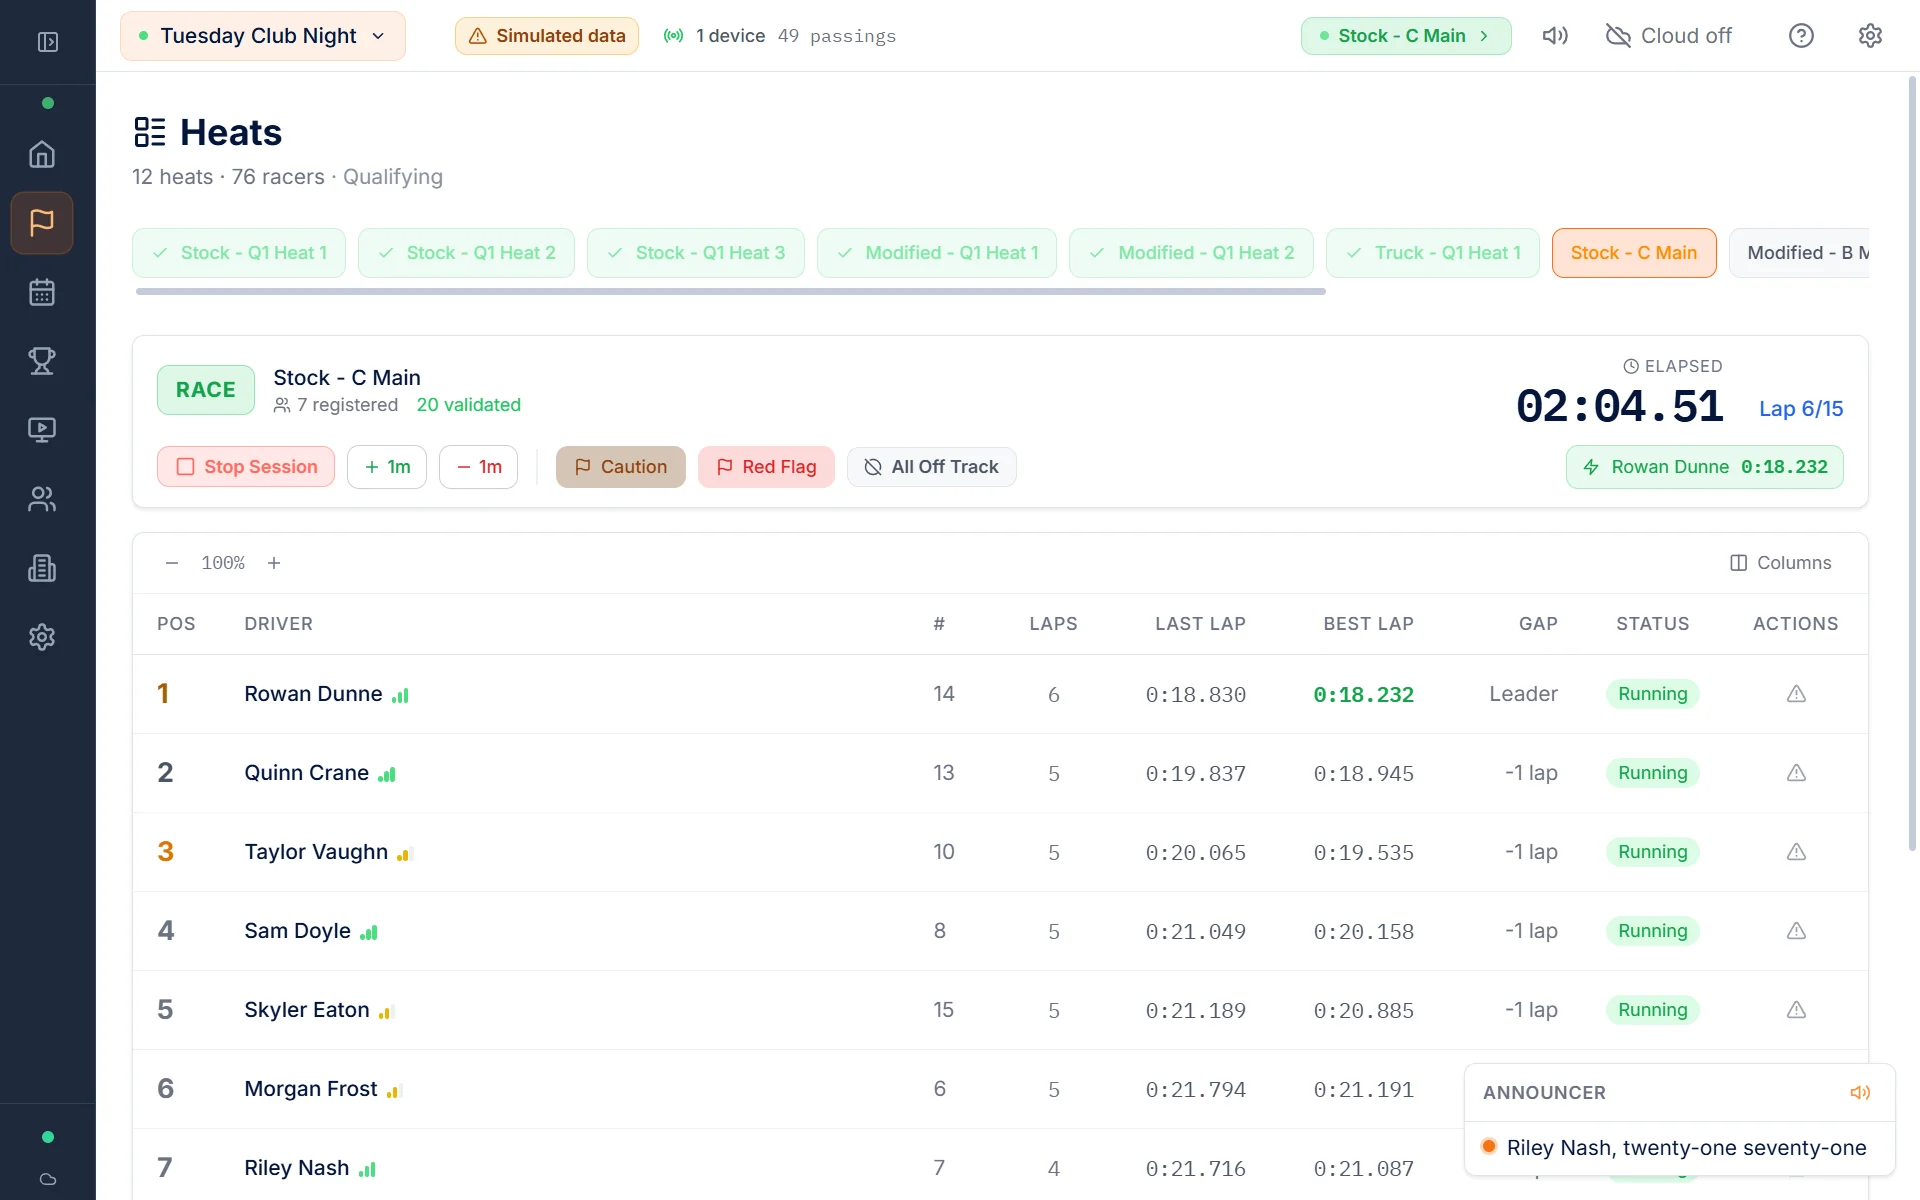The width and height of the screenshot is (1920, 1200).
Task: Click the Simulated data warning badge
Action: point(547,36)
